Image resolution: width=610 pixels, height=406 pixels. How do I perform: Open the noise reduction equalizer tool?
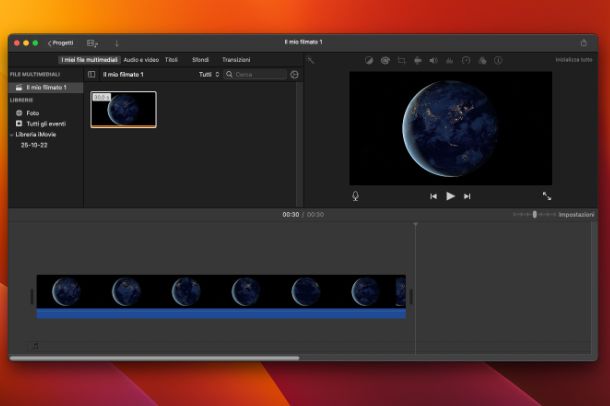pos(450,60)
